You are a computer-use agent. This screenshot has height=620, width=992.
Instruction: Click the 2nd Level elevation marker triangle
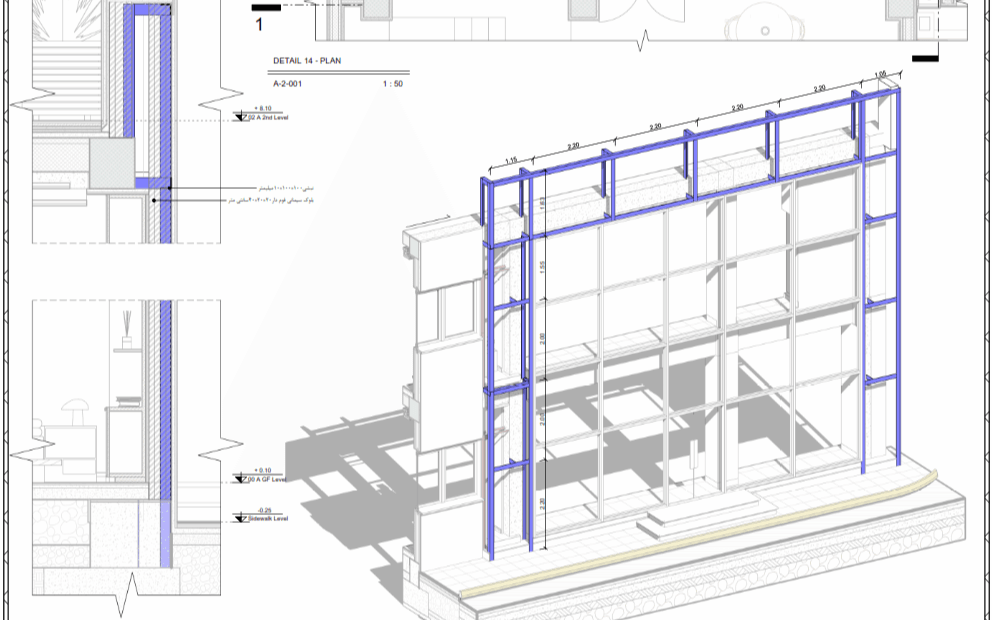click(x=240, y=117)
